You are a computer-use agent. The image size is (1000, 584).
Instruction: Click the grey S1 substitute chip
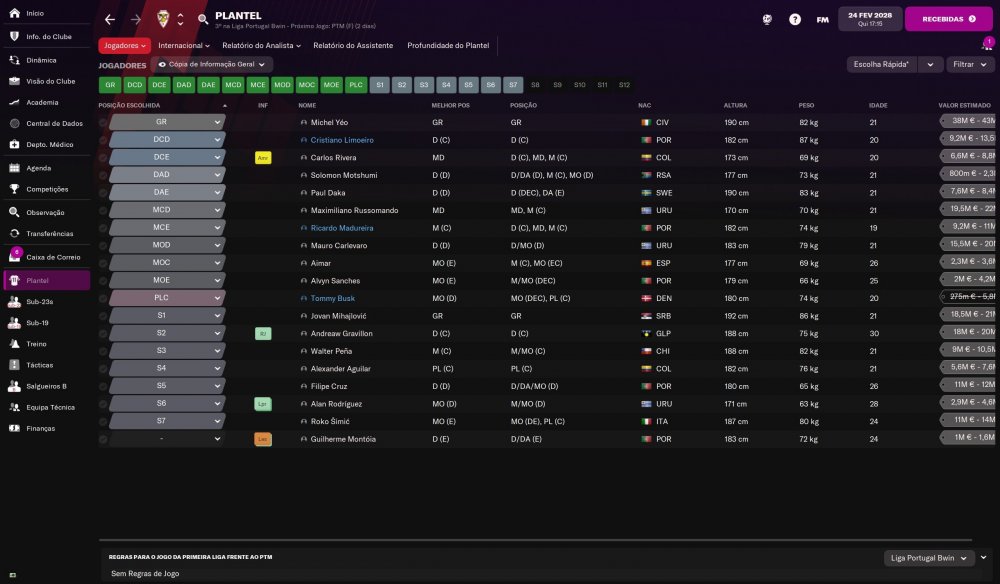(379, 85)
